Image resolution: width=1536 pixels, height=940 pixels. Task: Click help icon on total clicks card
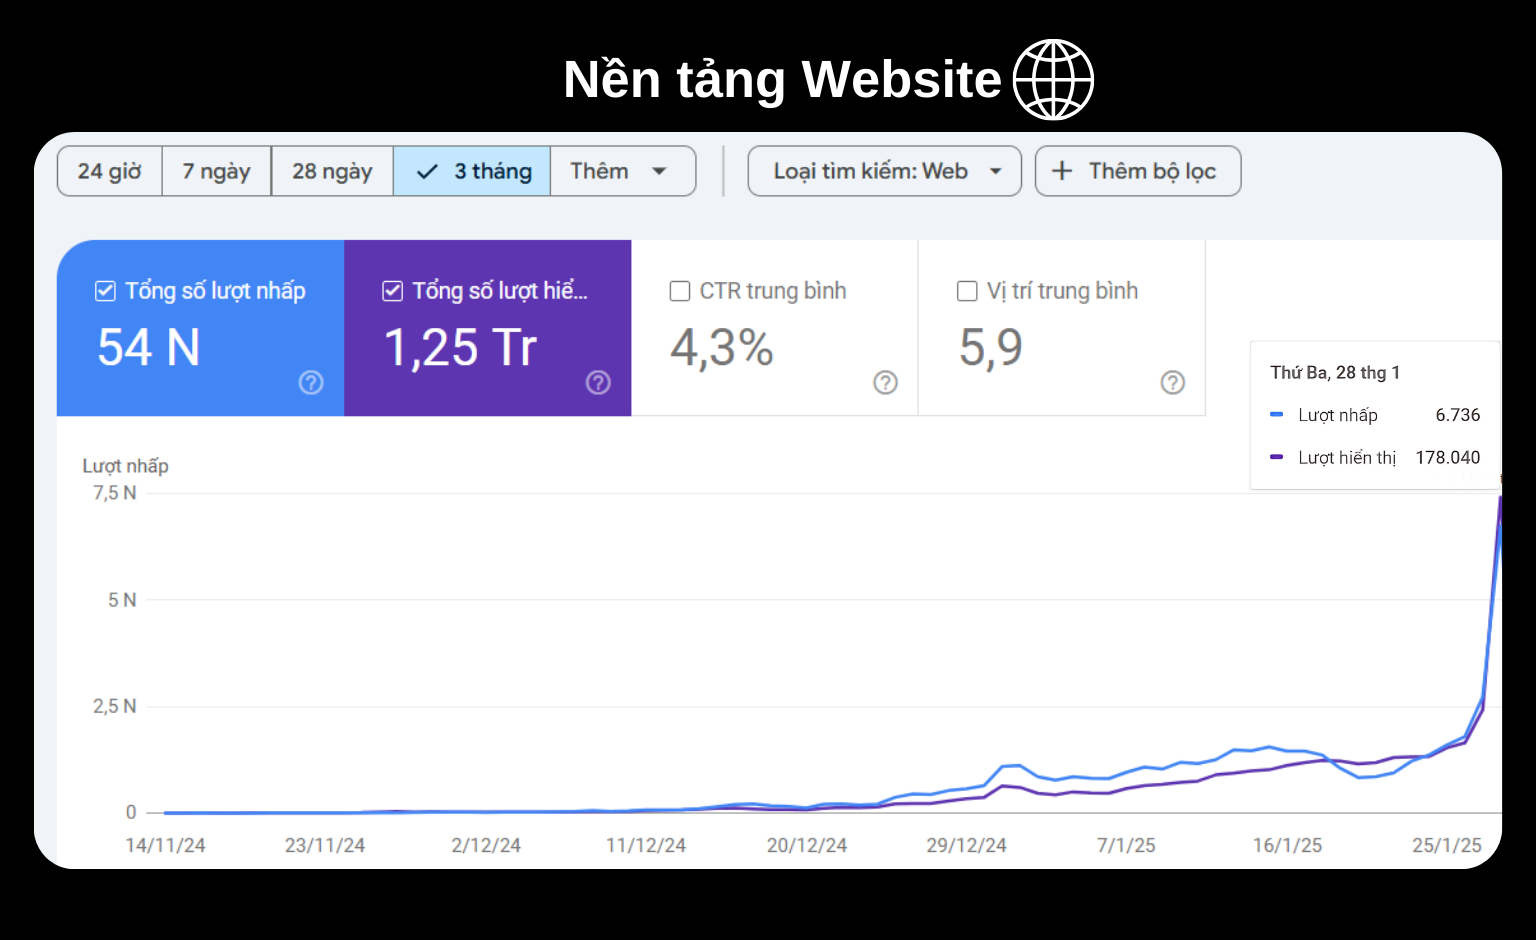point(311,382)
